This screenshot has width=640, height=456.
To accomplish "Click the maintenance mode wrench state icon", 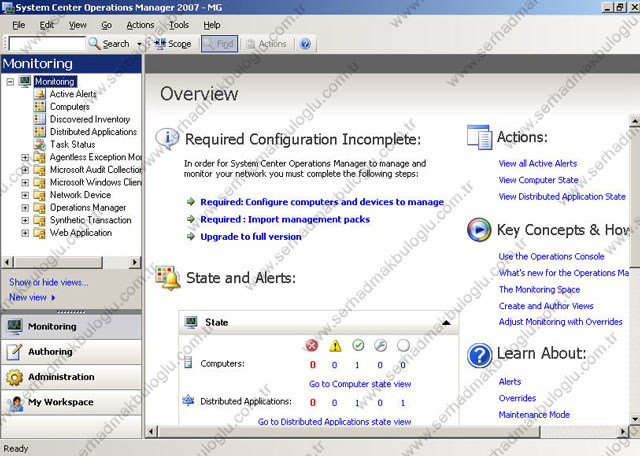I will point(380,345).
